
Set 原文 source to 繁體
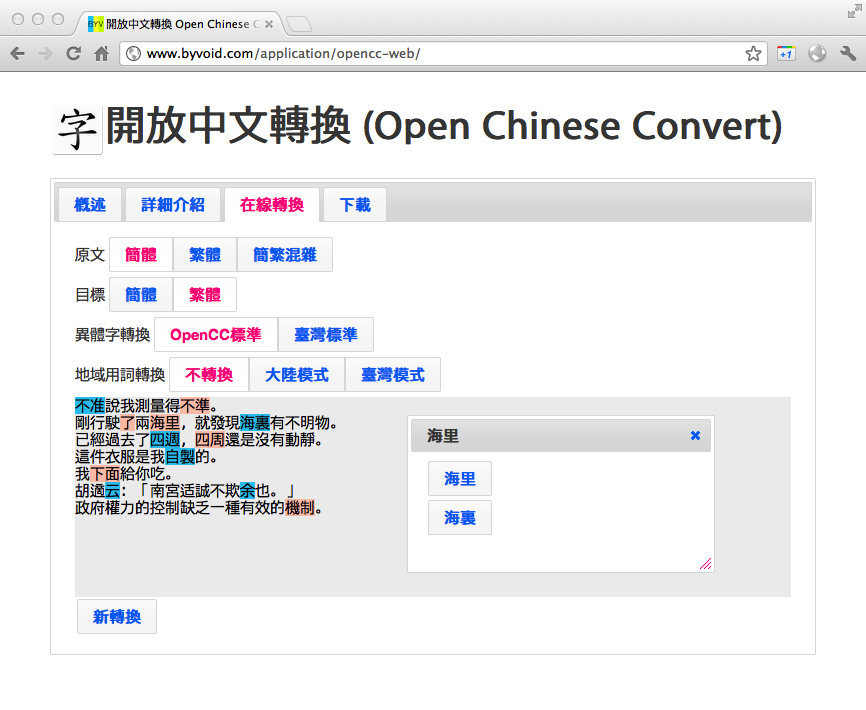click(205, 255)
